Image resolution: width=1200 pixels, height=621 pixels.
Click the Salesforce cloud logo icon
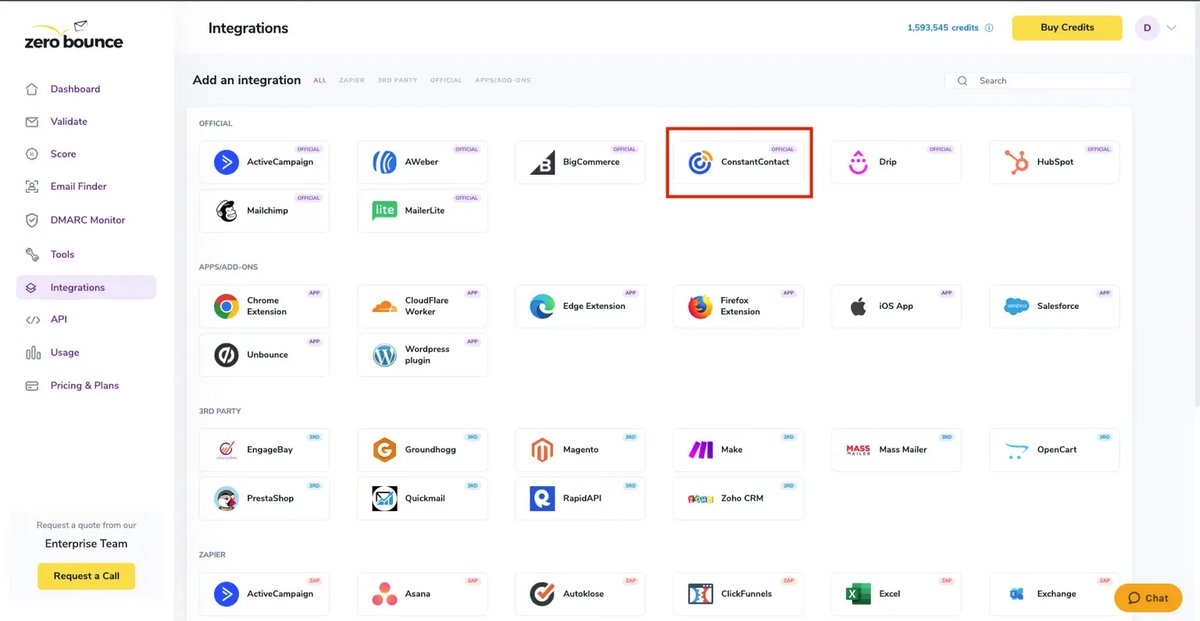click(1016, 306)
